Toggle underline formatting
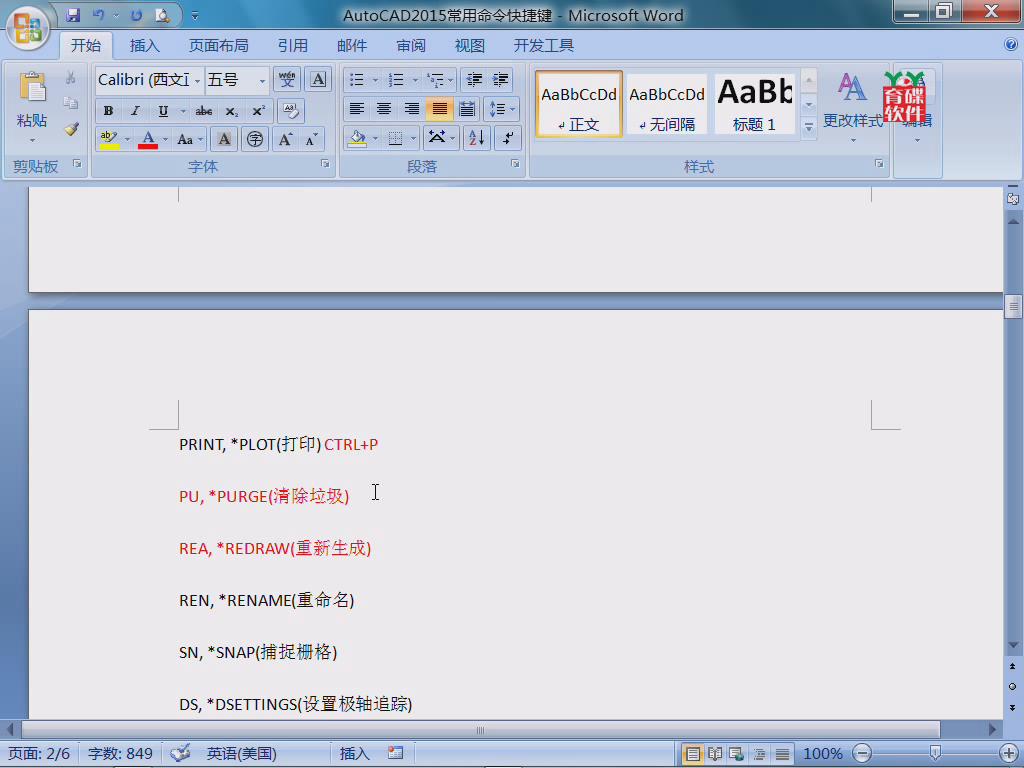 click(163, 111)
